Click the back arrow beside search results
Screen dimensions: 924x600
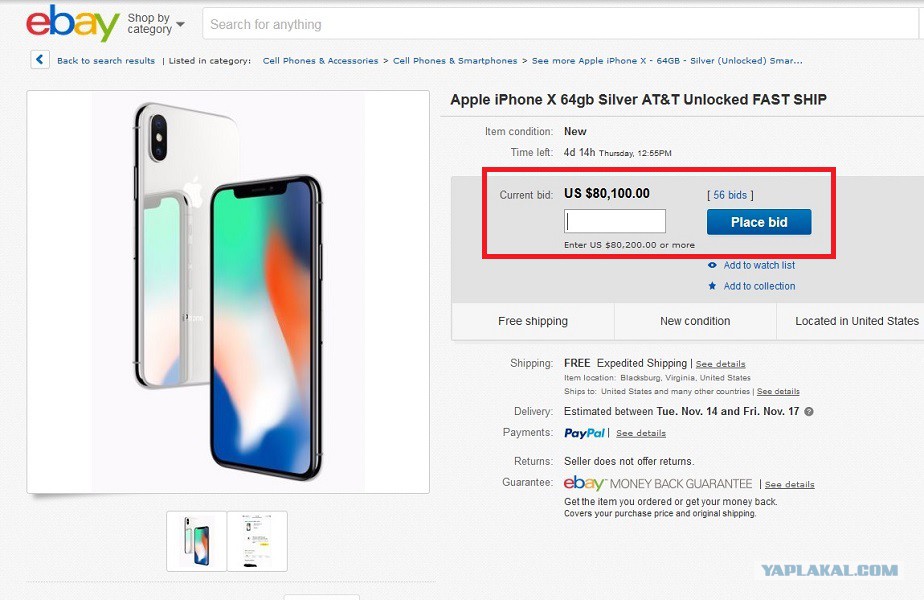[40, 60]
